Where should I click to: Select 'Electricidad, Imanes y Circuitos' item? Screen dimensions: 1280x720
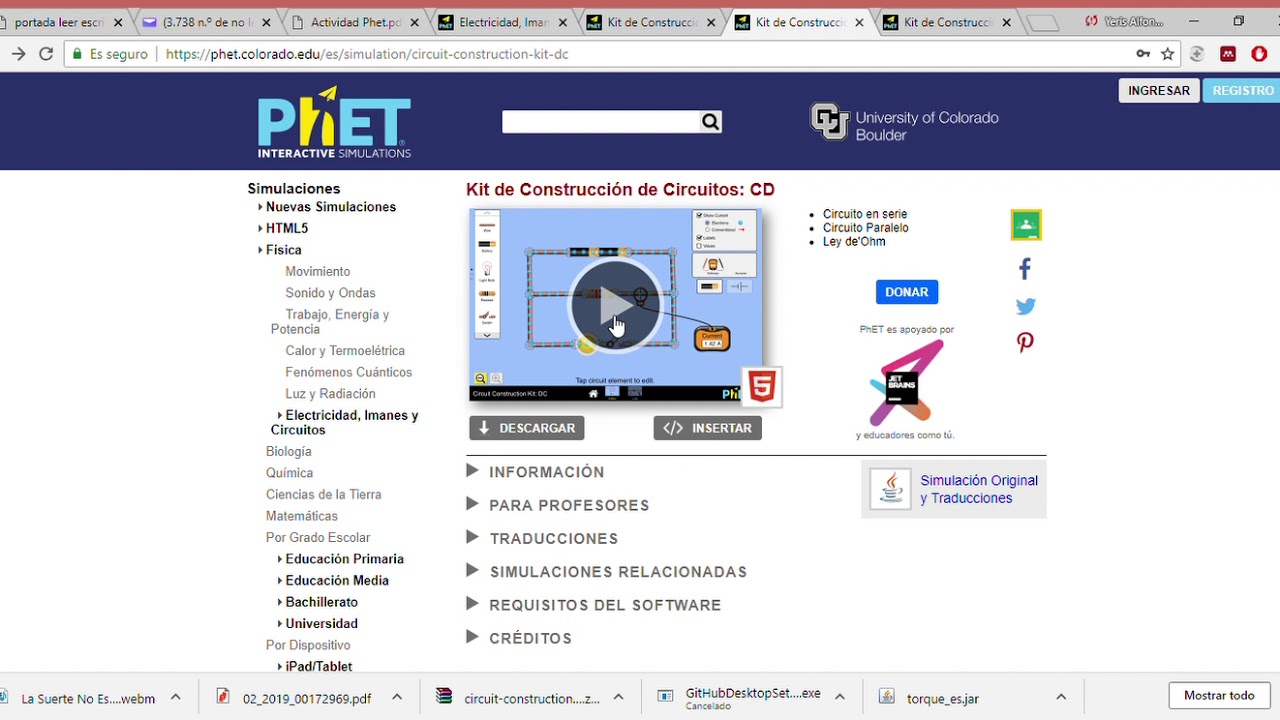pos(345,422)
